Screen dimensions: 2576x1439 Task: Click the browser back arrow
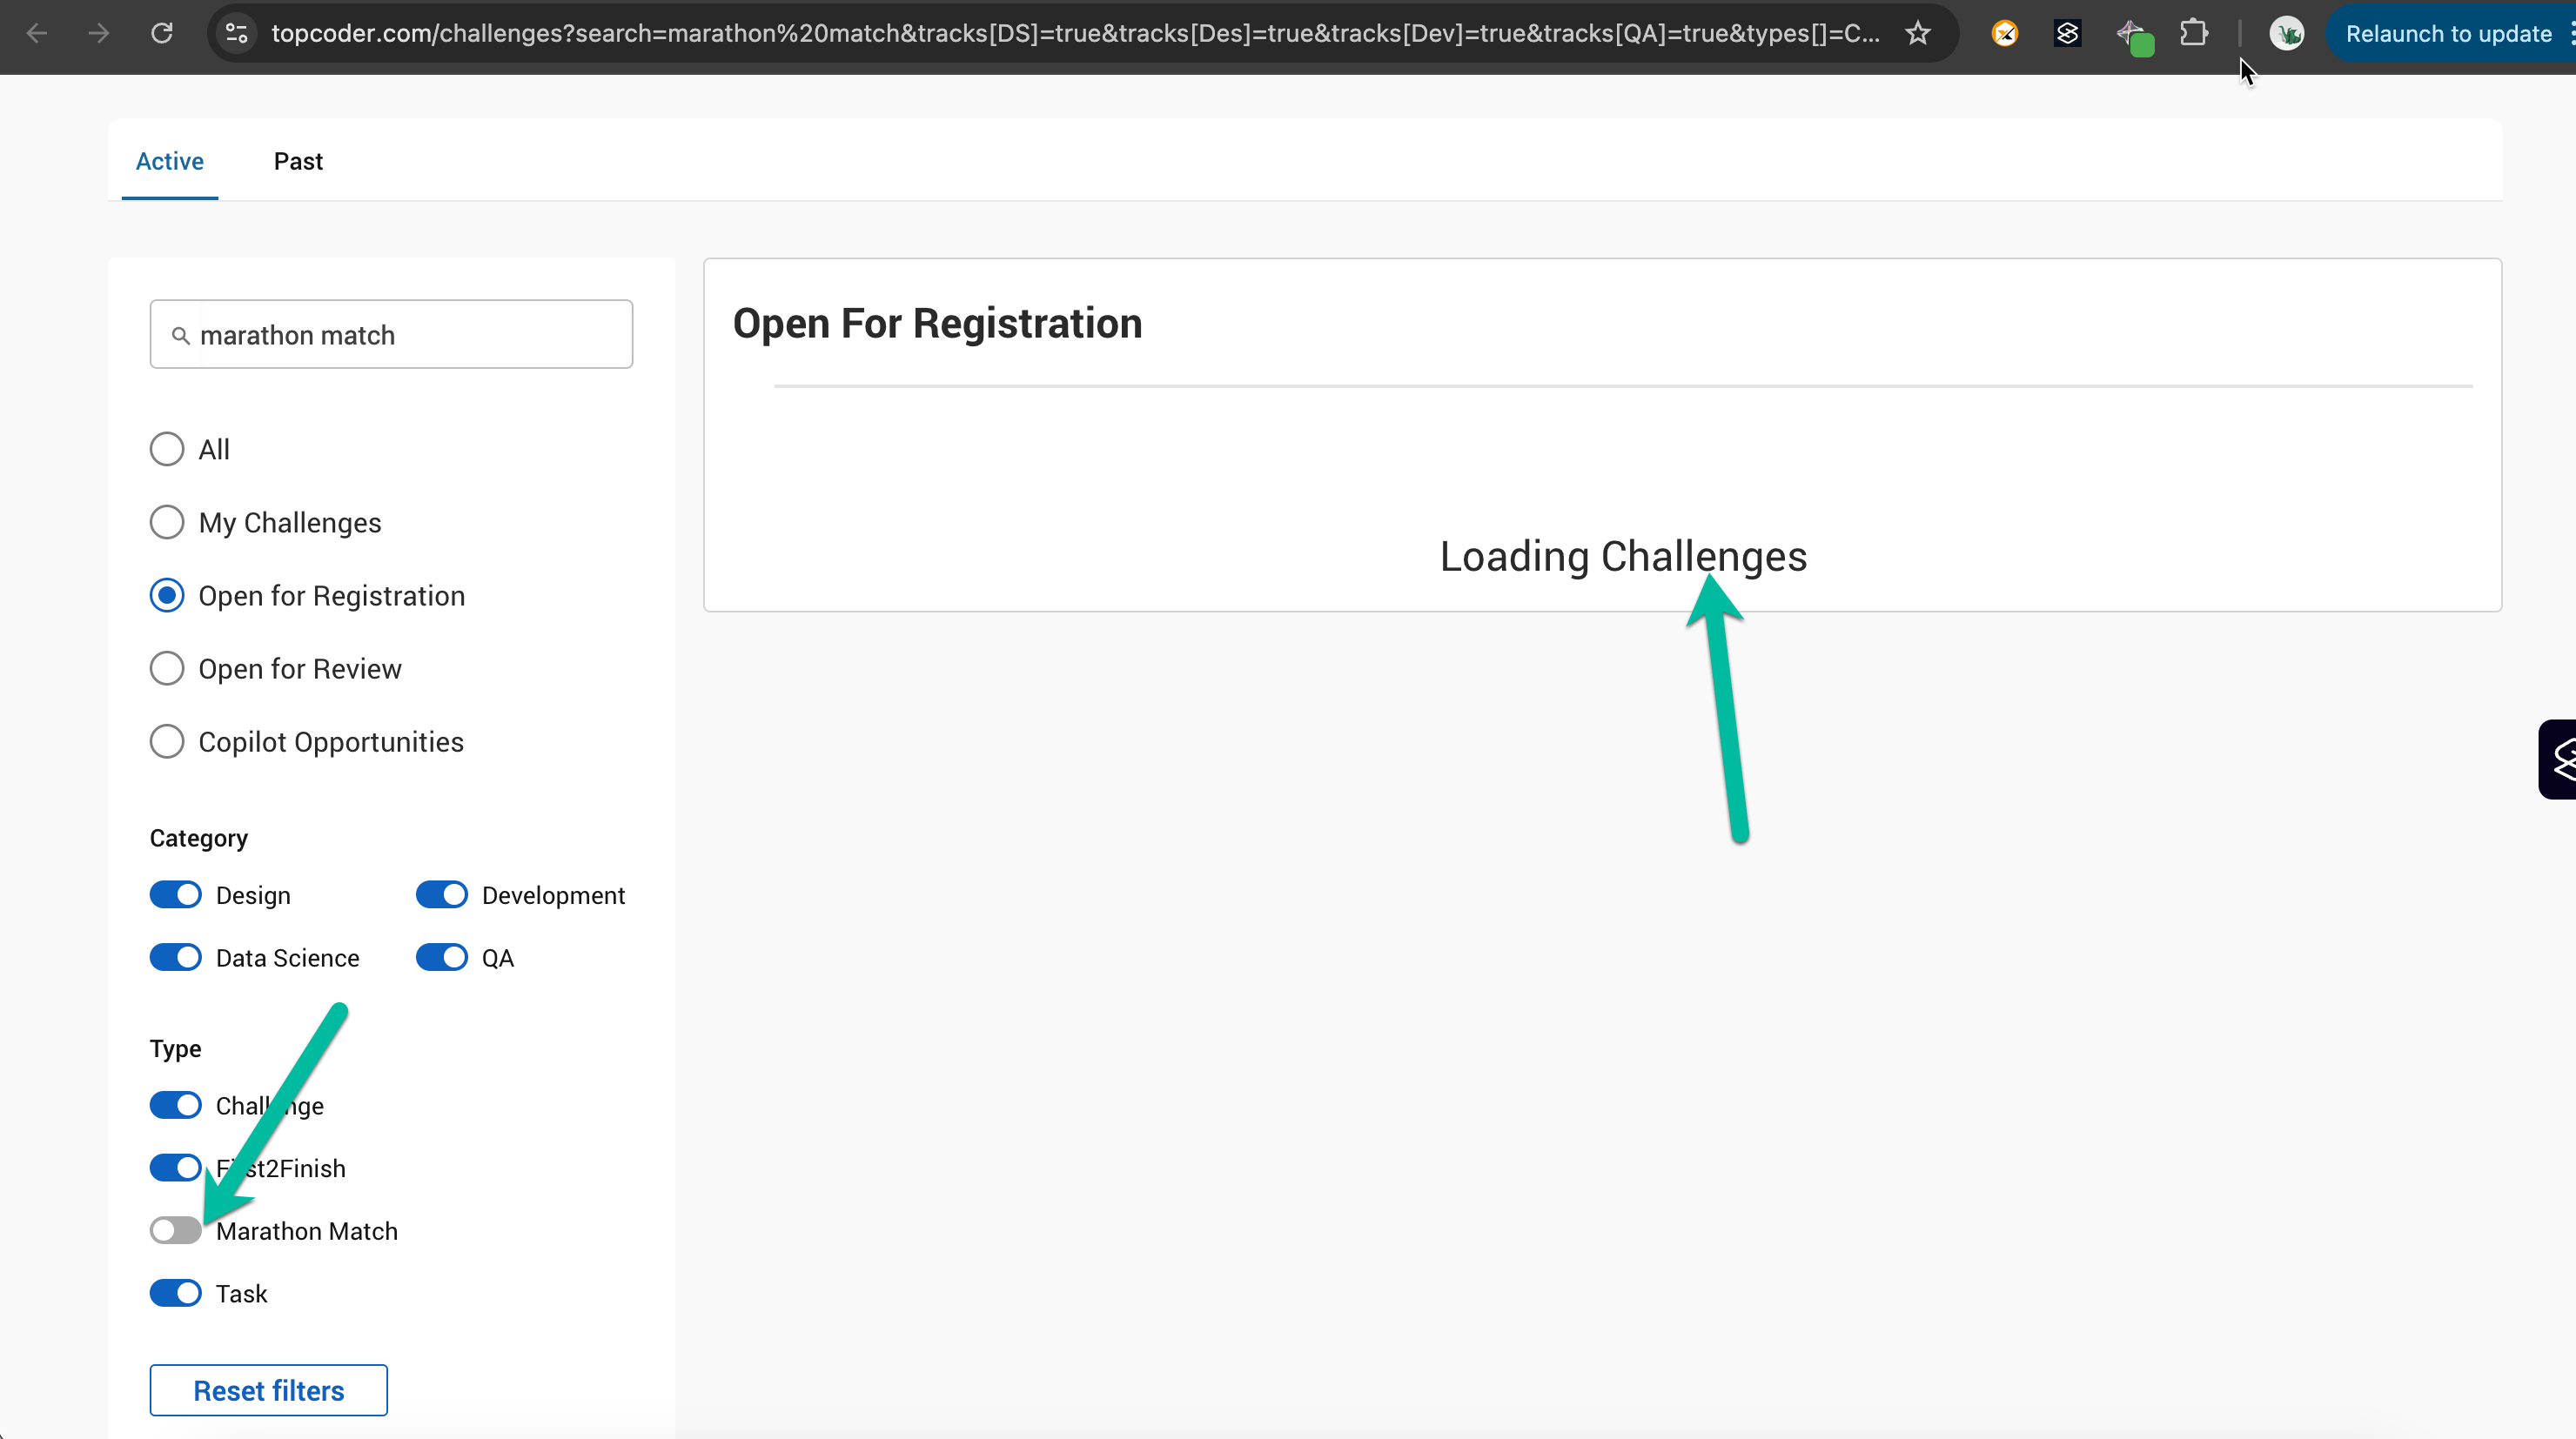(37, 33)
